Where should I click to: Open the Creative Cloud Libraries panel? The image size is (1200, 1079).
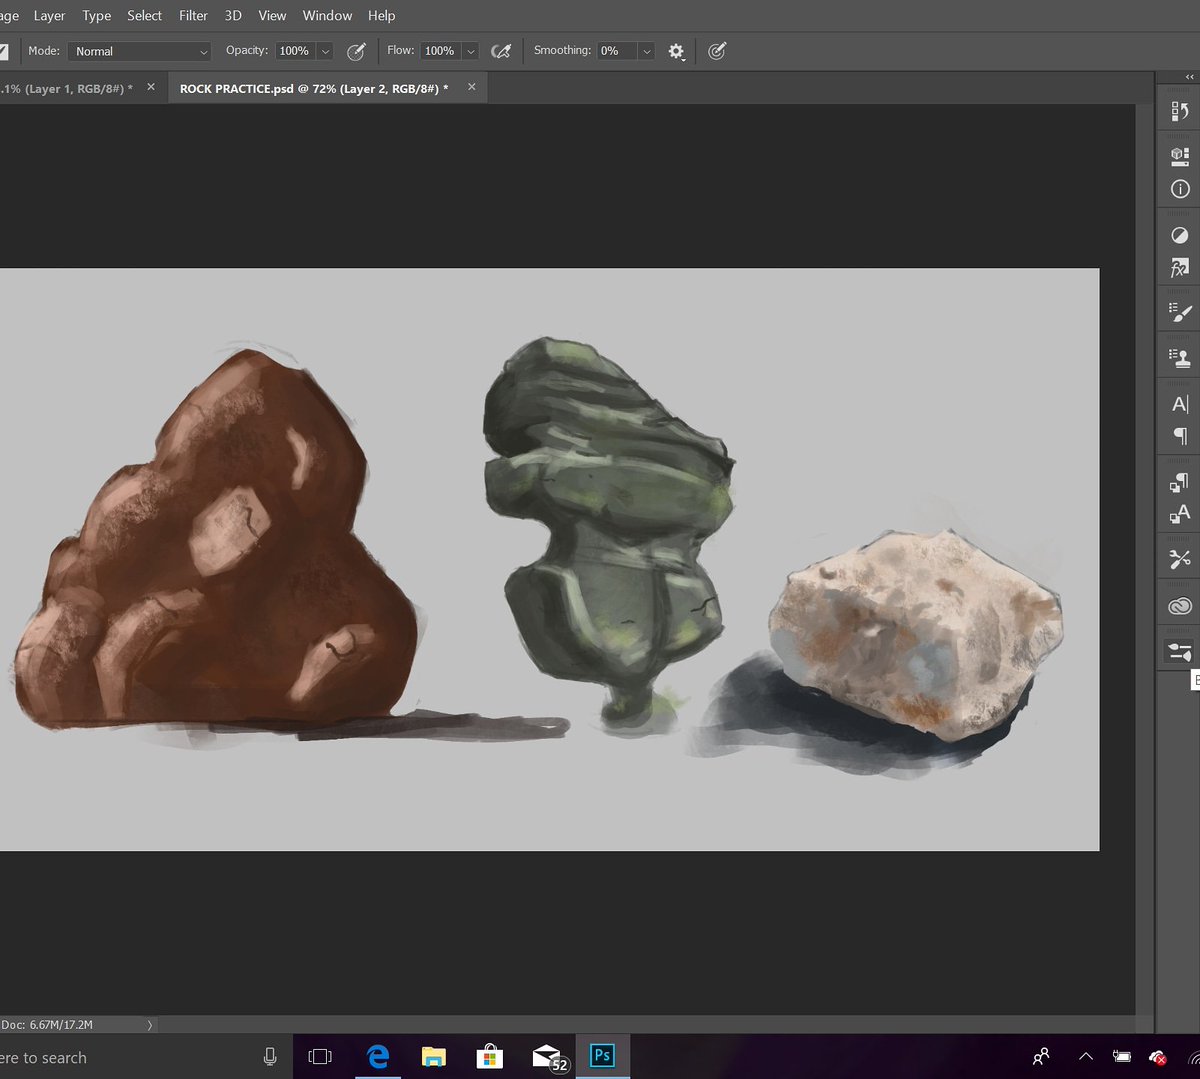1180,606
